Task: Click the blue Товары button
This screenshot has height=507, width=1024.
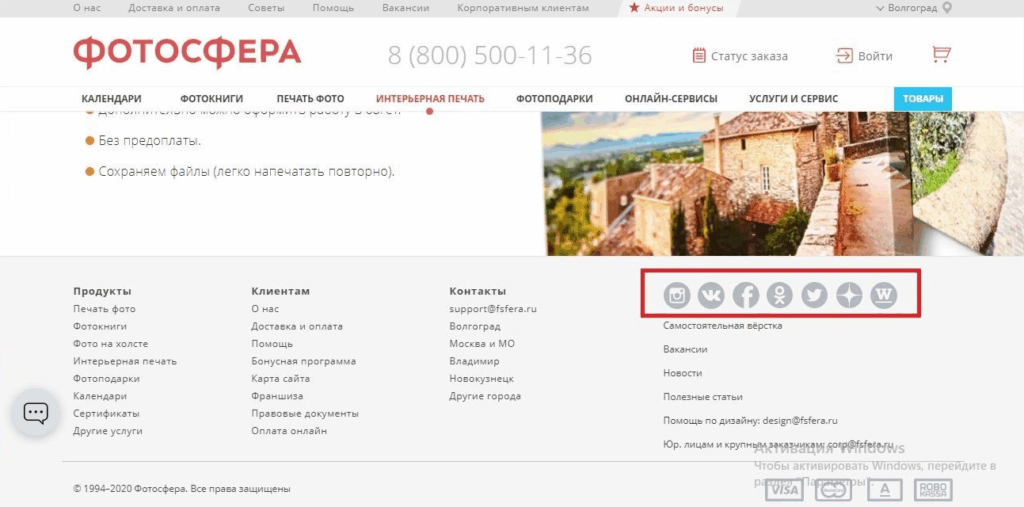Action: (923, 99)
